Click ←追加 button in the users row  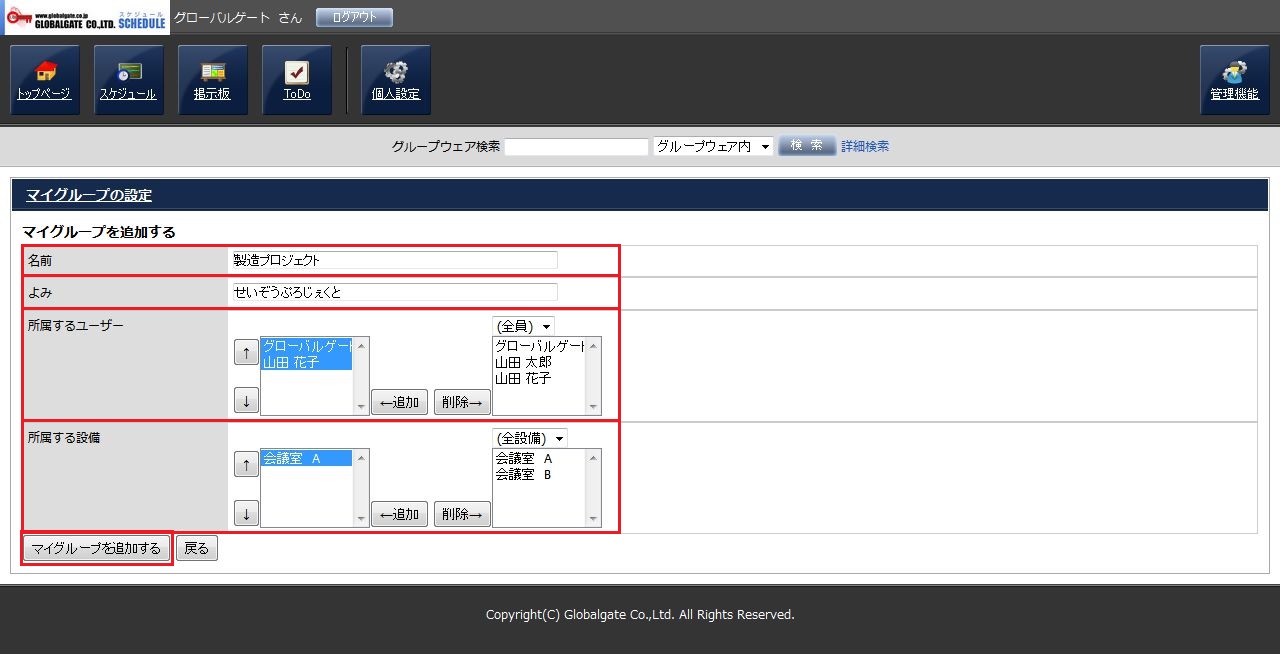point(399,402)
